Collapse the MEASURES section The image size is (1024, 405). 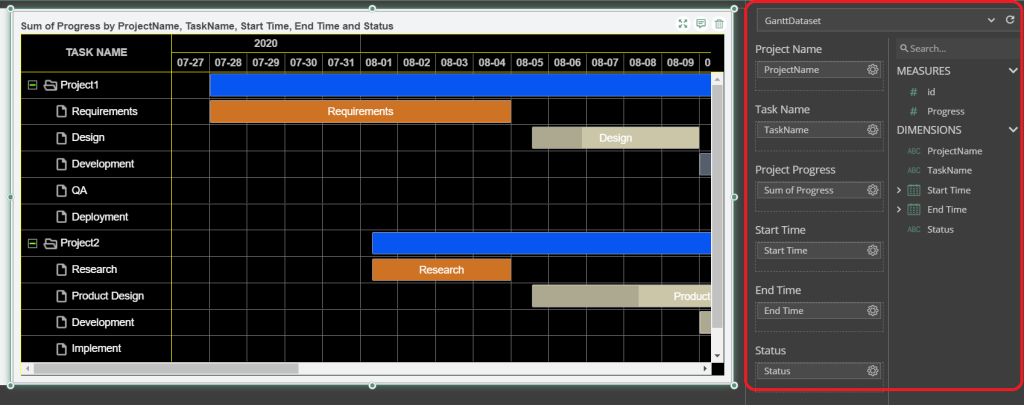pyautogui.click(x=1012, y=71)
